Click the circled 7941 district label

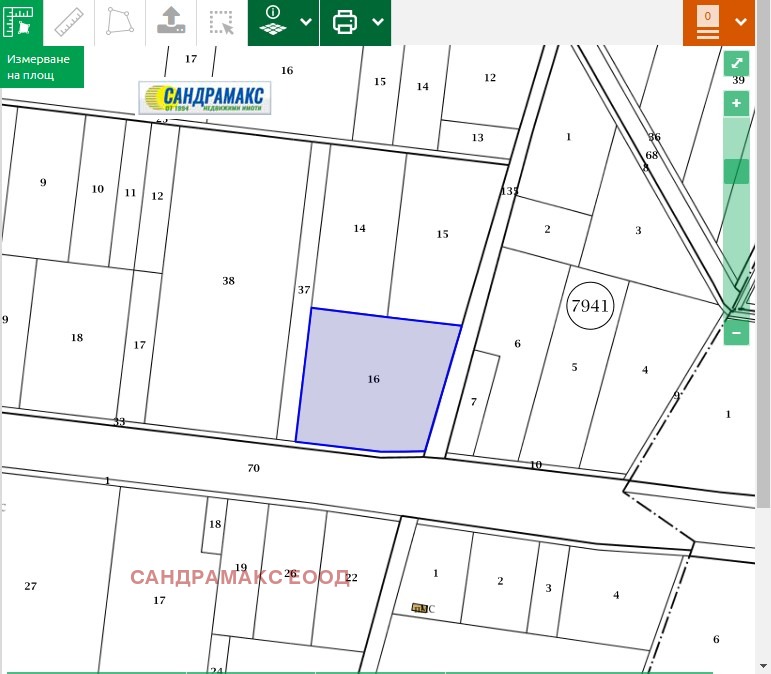[x=589, y=306]
